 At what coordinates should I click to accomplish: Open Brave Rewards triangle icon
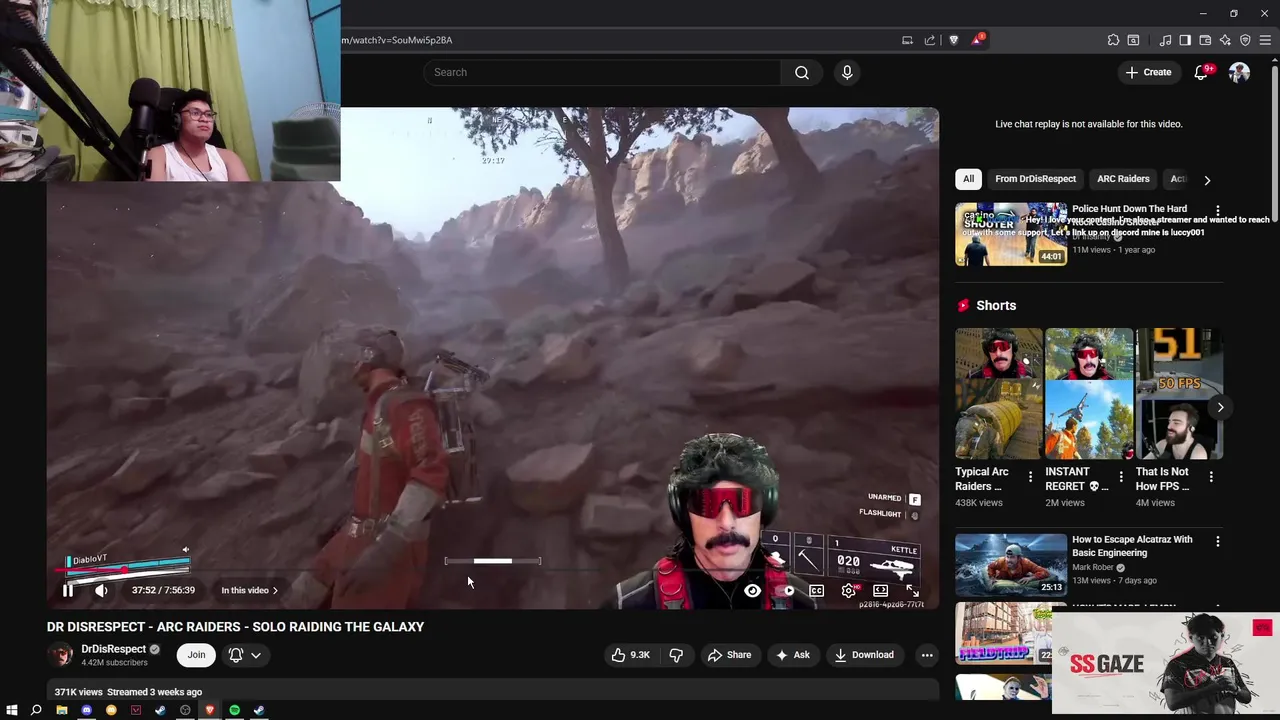[x=977, y=40]
